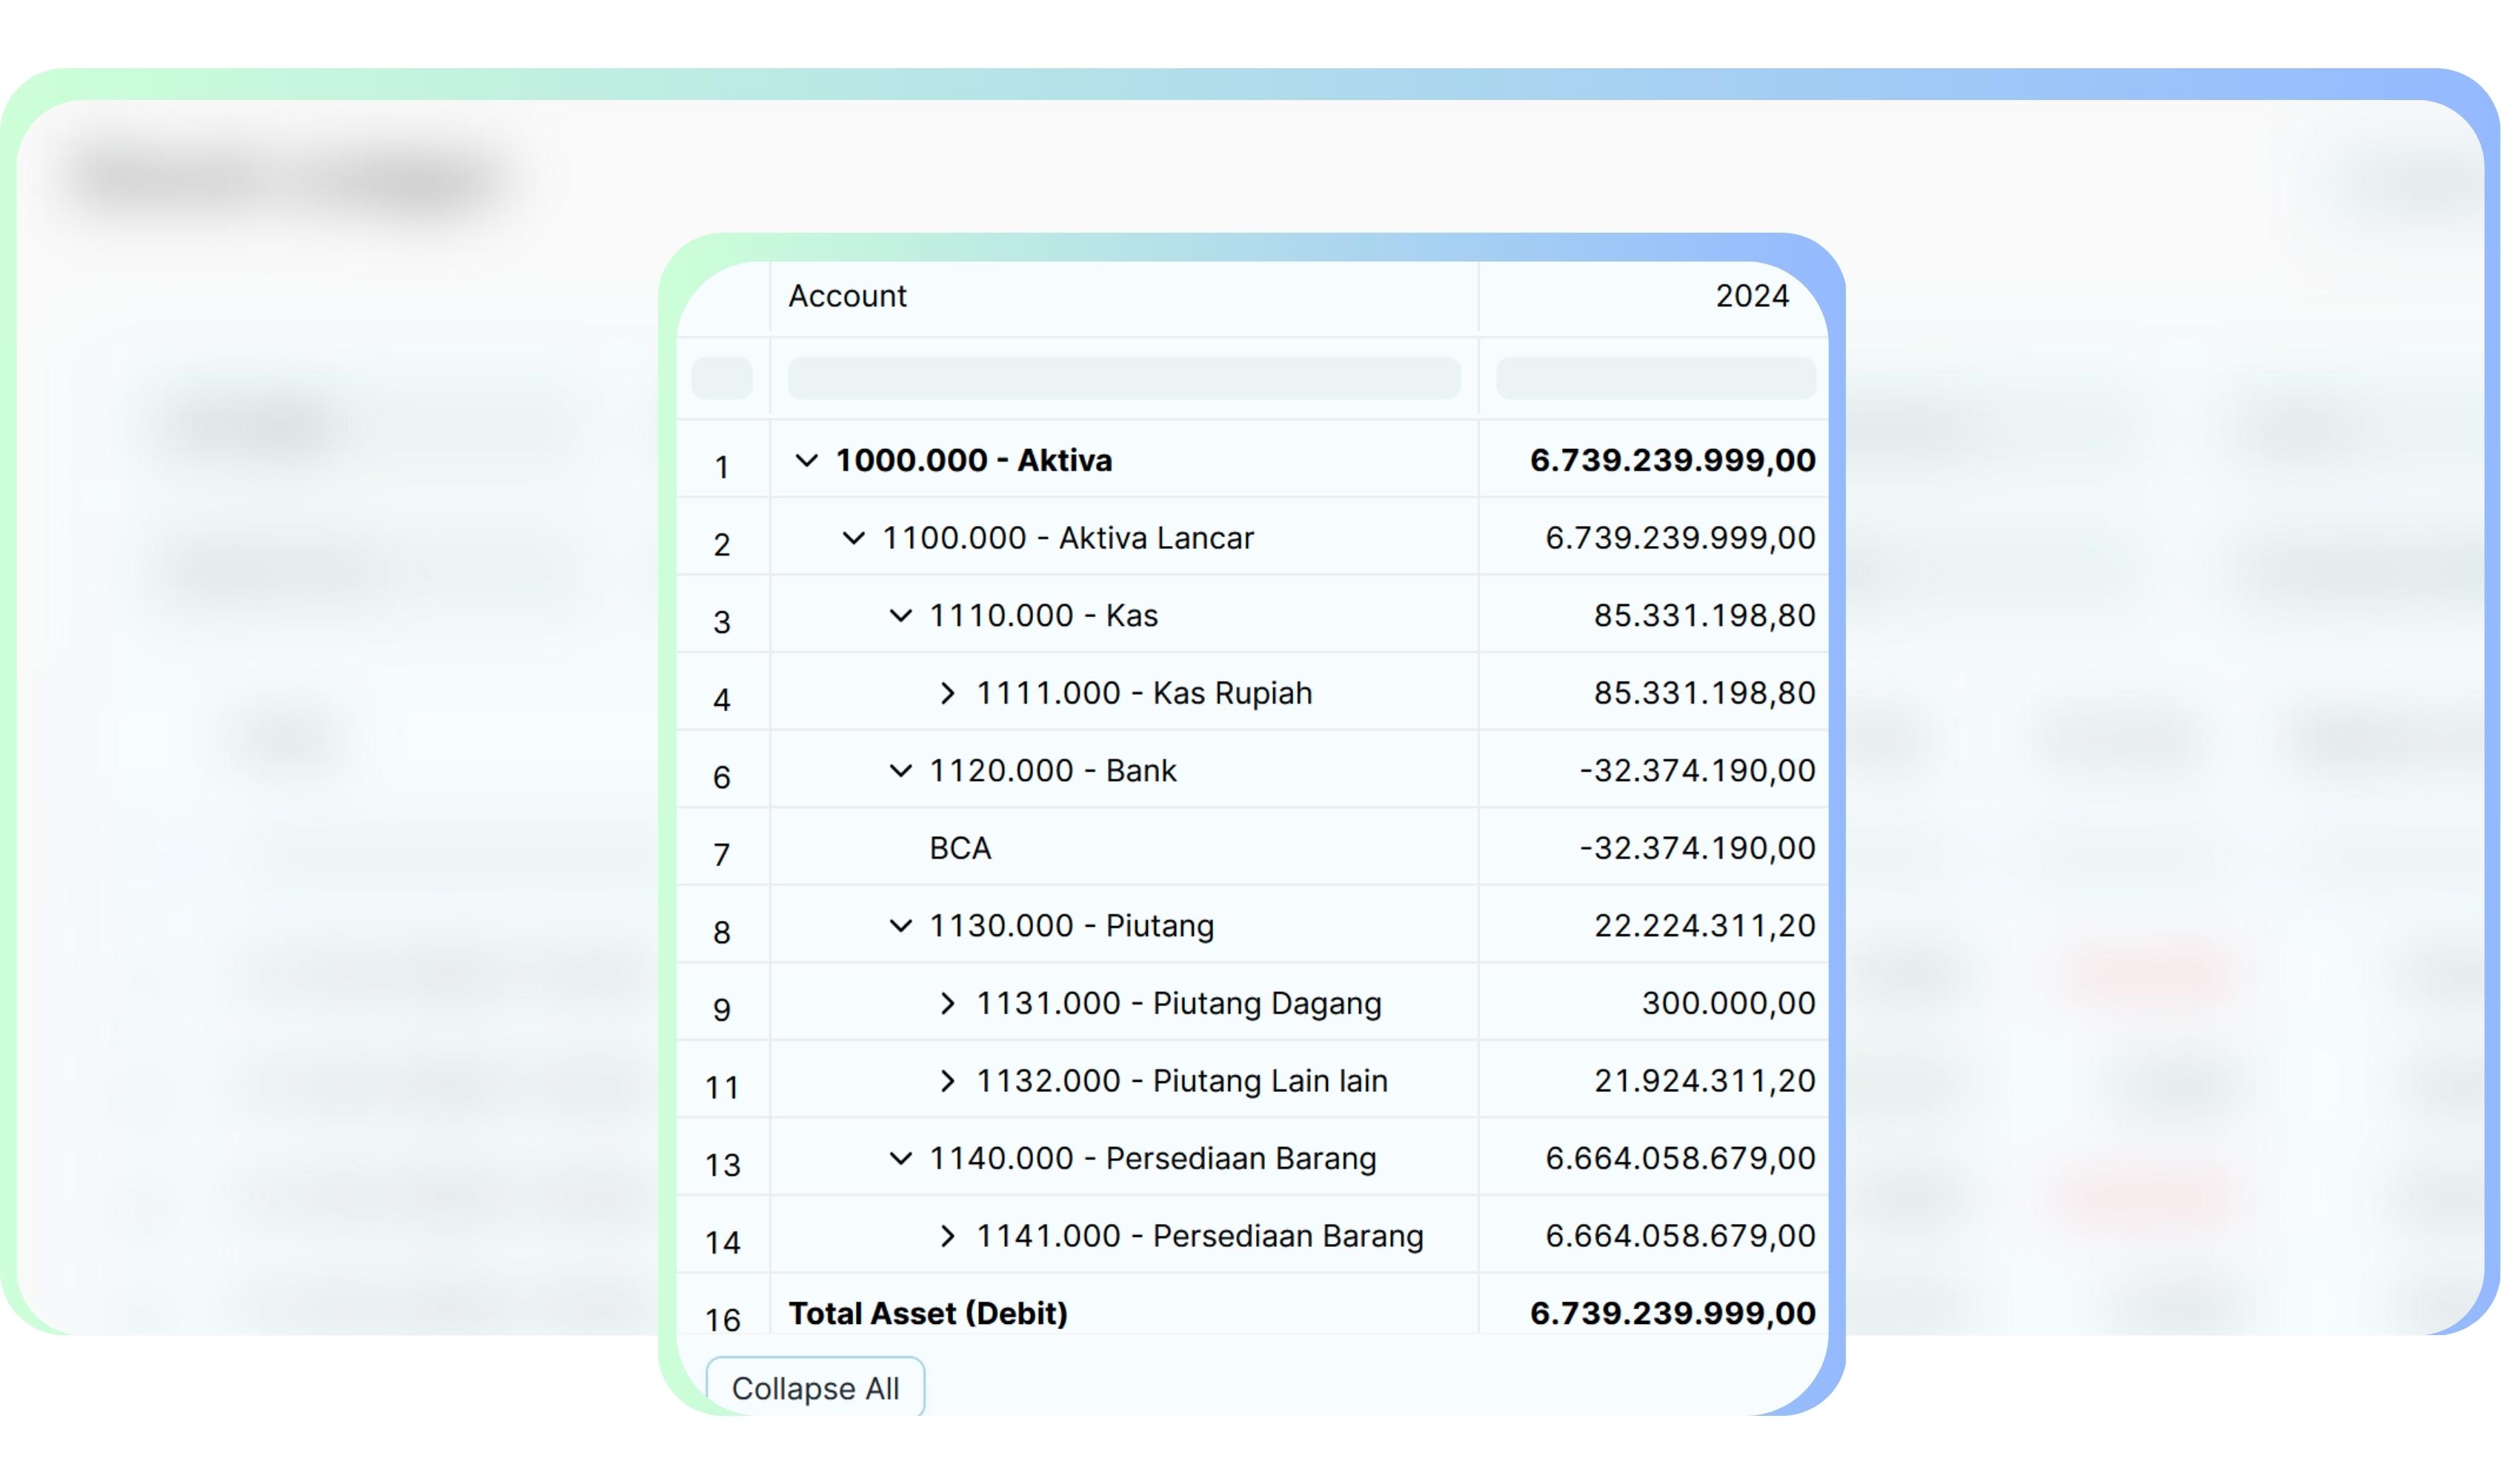Viewport: 2501px width, 1484px height.
Task: Click the Account column filter field
Action: [x=1123, y=379]
